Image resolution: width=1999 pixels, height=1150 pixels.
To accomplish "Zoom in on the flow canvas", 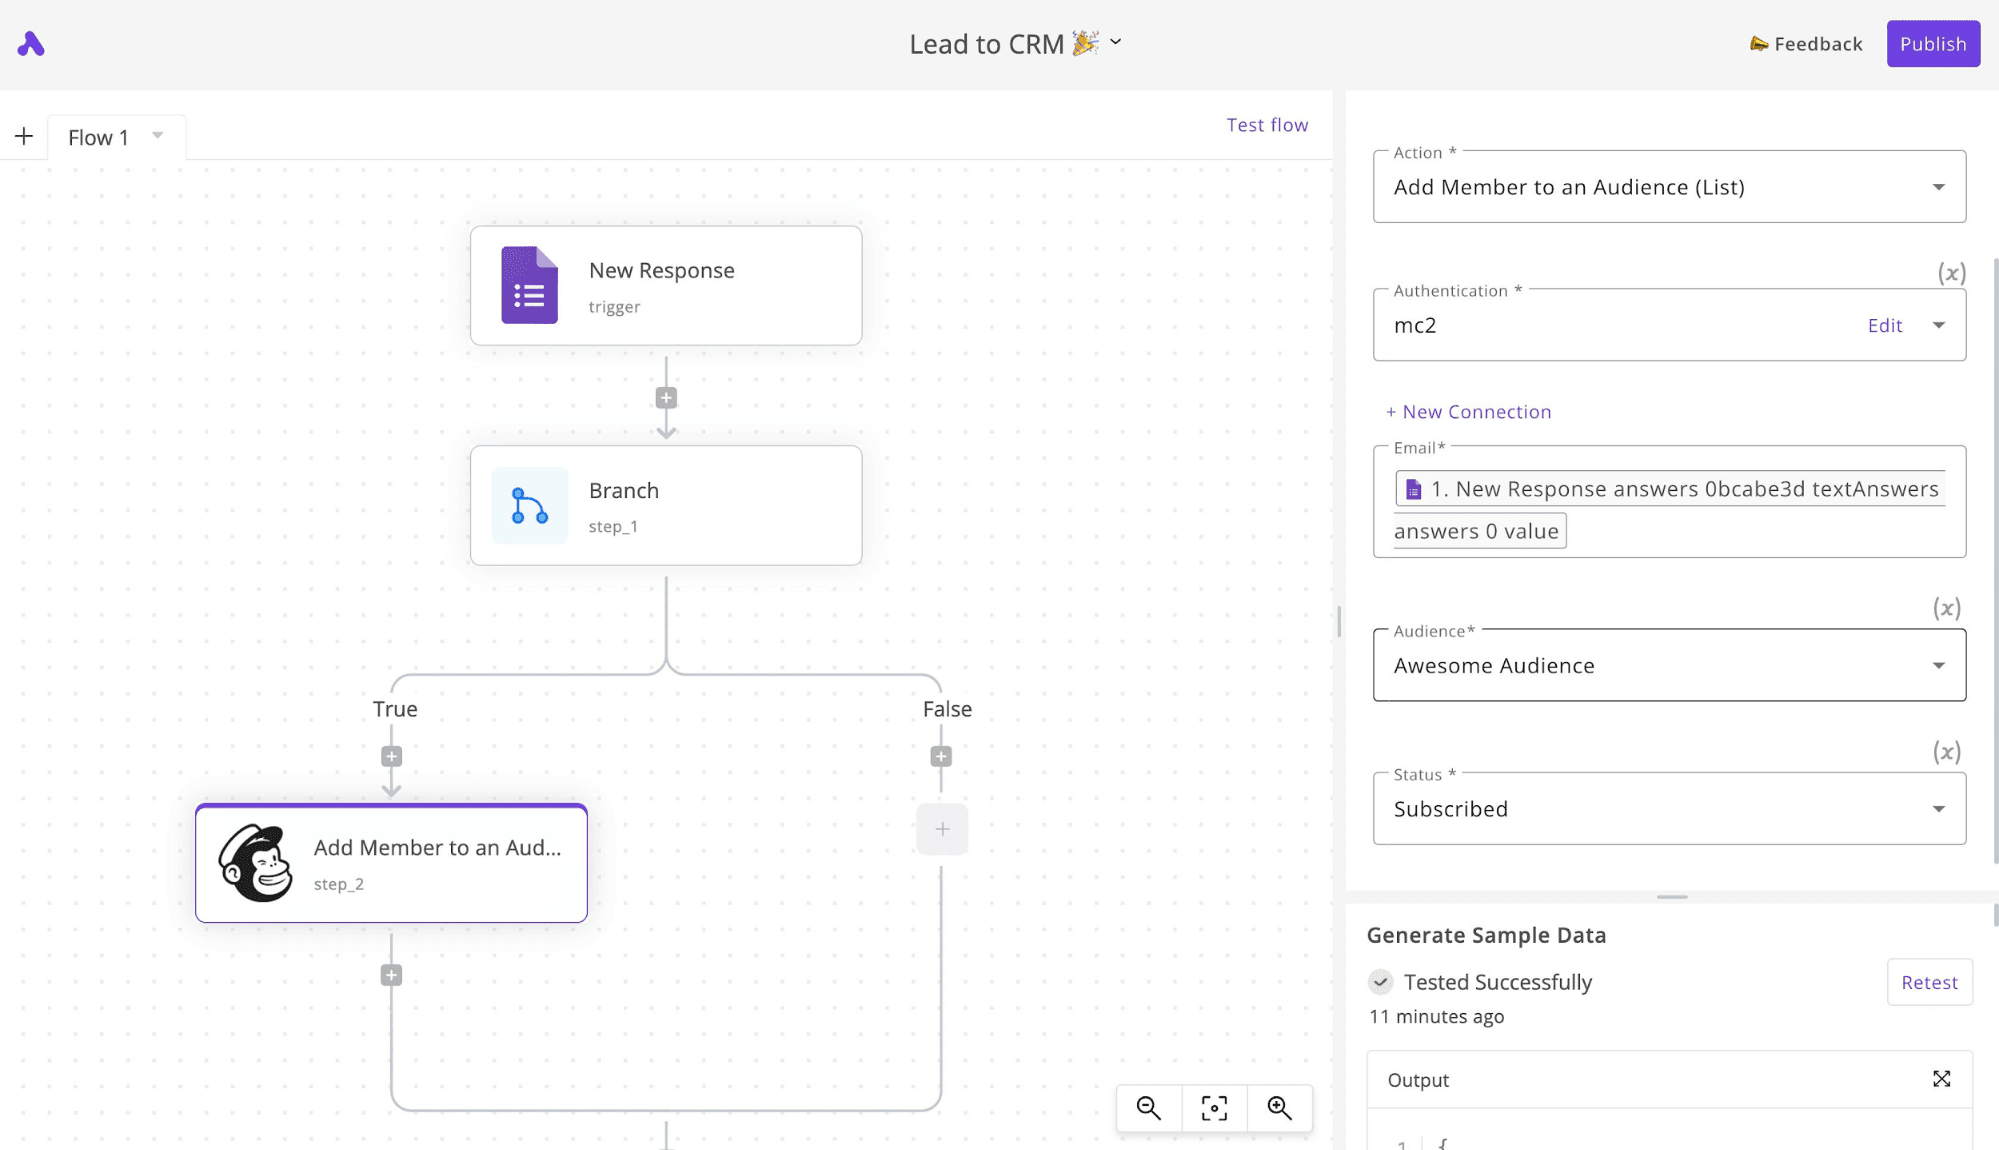I will (1280, 1107).
